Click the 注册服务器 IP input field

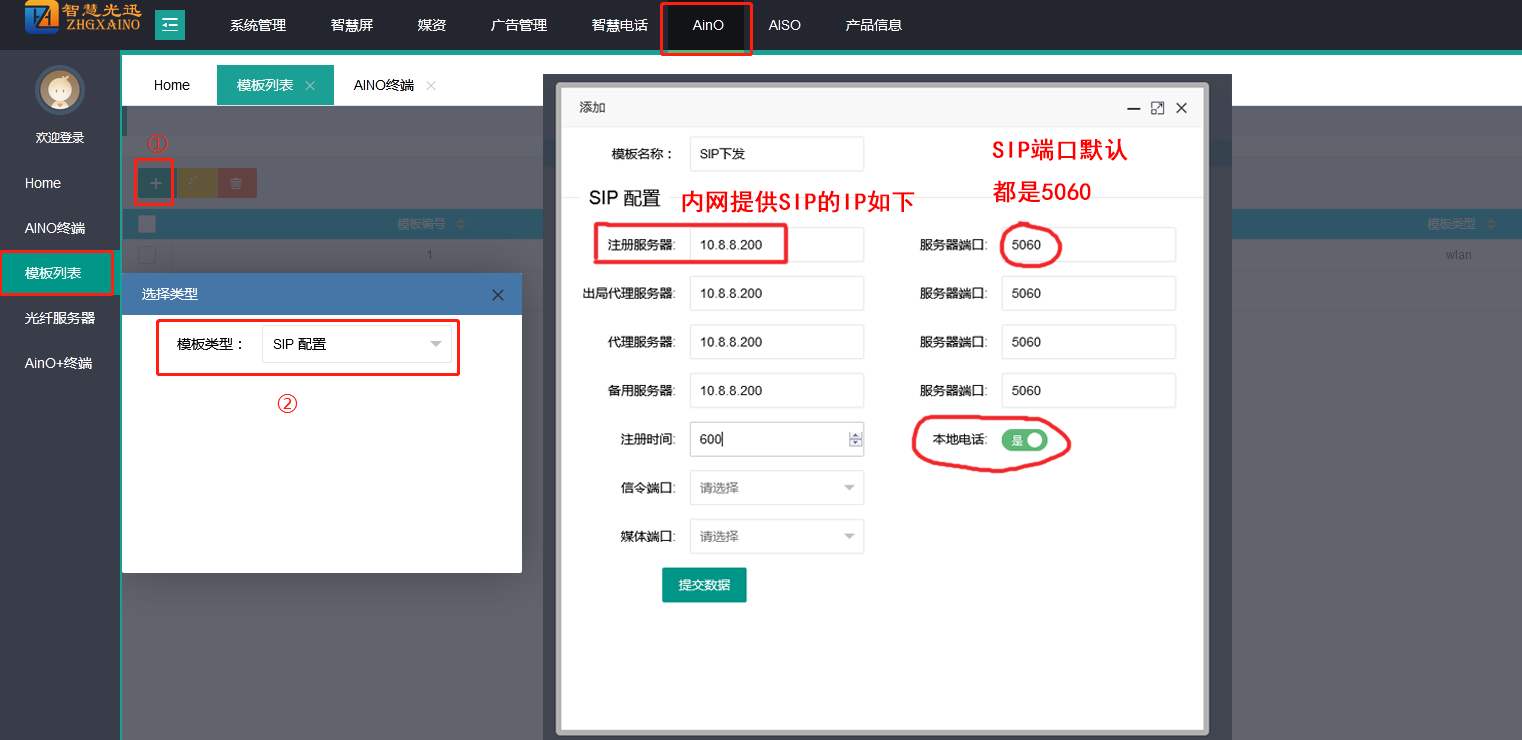tap(776, 245)
